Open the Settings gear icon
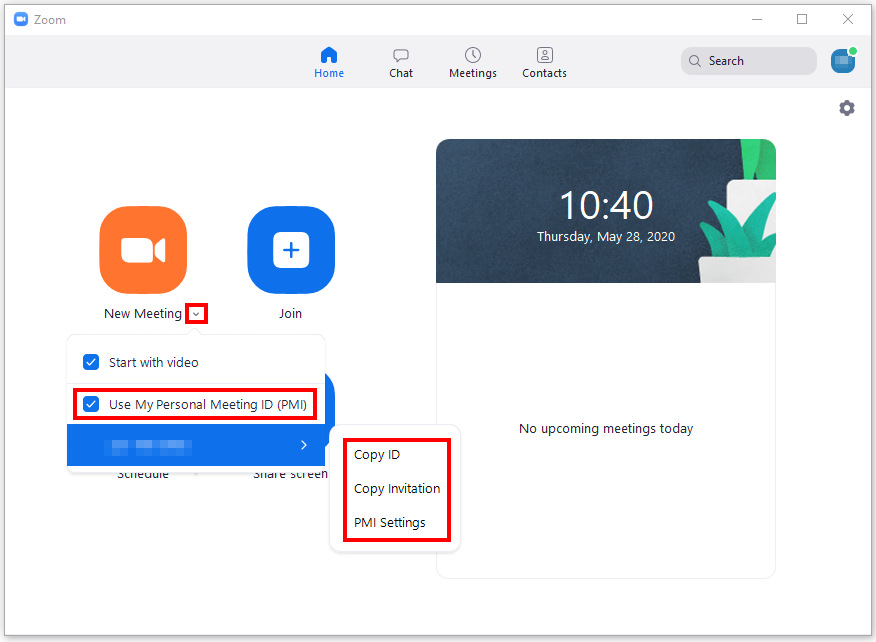876x642 pixels. pyautogui.click(x=847, y=108)
